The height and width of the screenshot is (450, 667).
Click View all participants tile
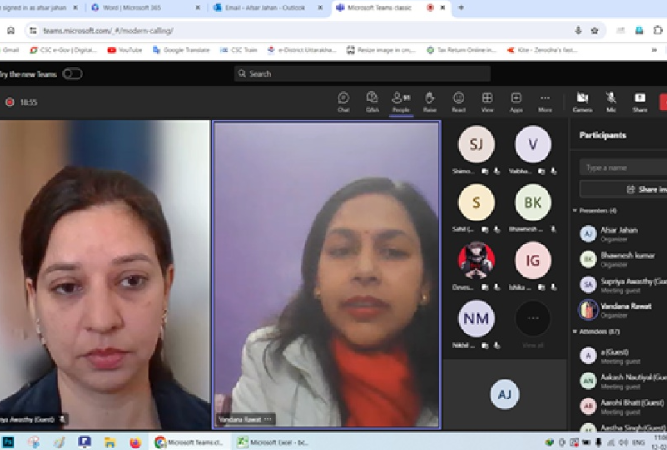(532, 320)
